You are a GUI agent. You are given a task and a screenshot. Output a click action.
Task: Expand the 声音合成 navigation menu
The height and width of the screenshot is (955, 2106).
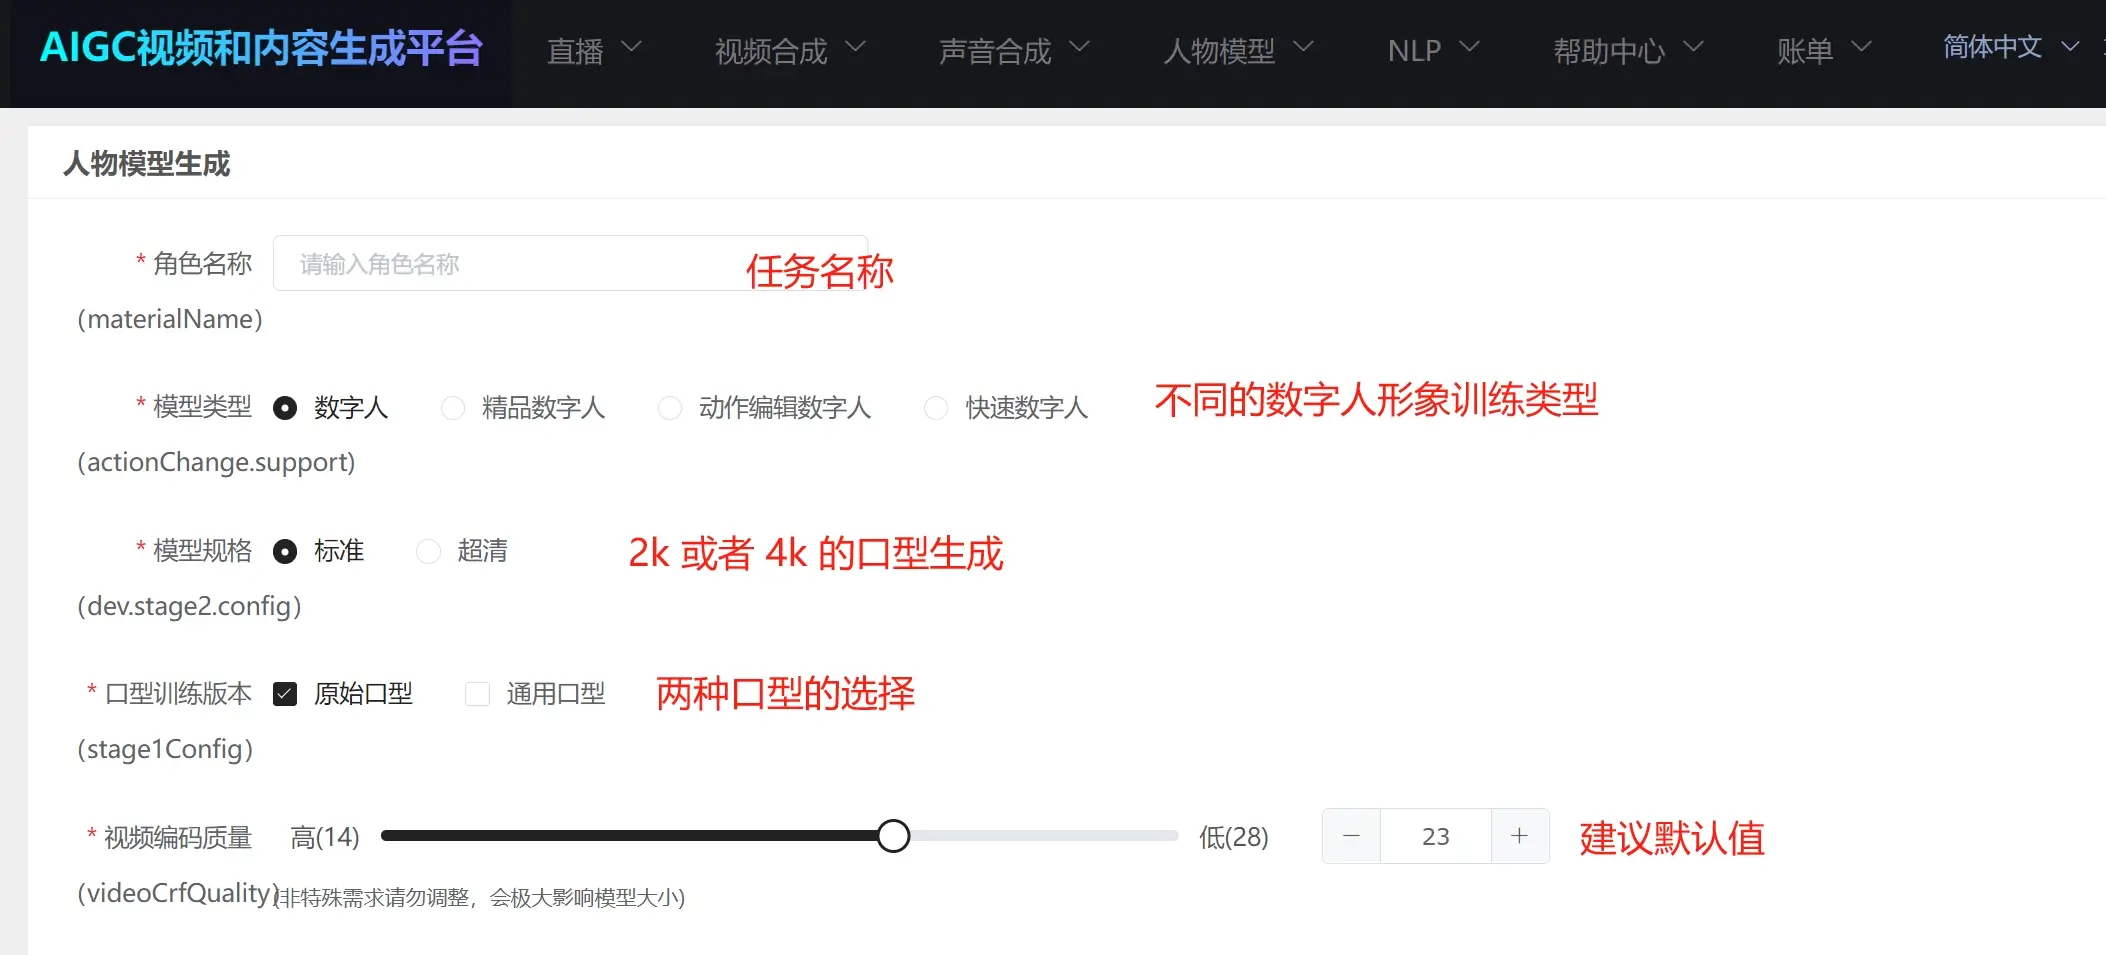click(1013, 50)
